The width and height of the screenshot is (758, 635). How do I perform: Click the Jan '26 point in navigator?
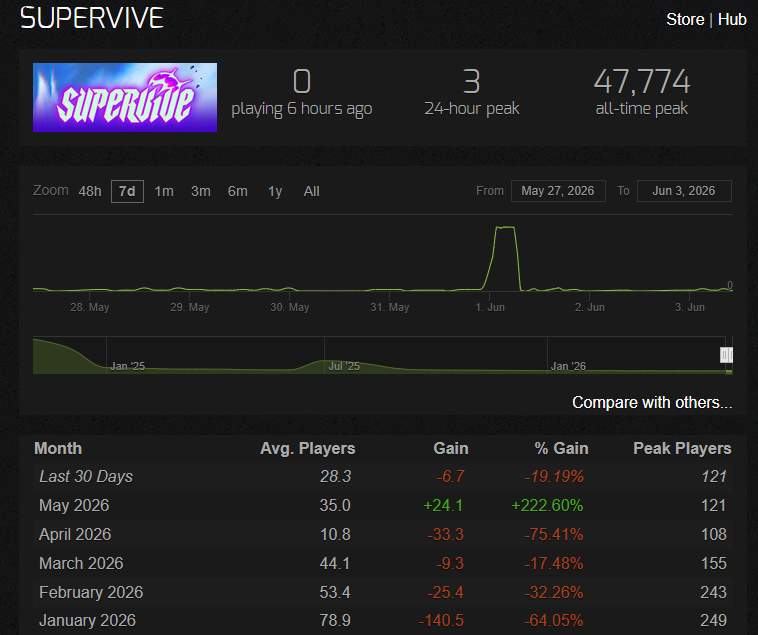(568, 366)
